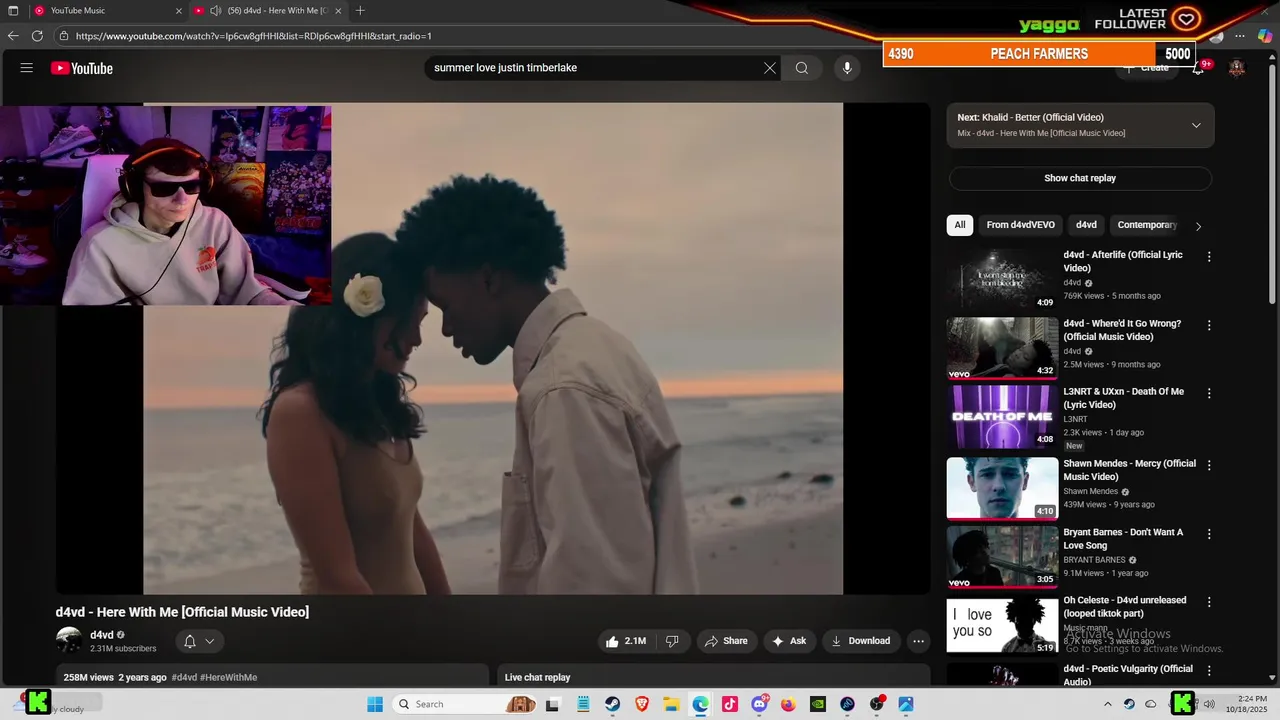Like the video with thumbs up

(x=626, y=641)
